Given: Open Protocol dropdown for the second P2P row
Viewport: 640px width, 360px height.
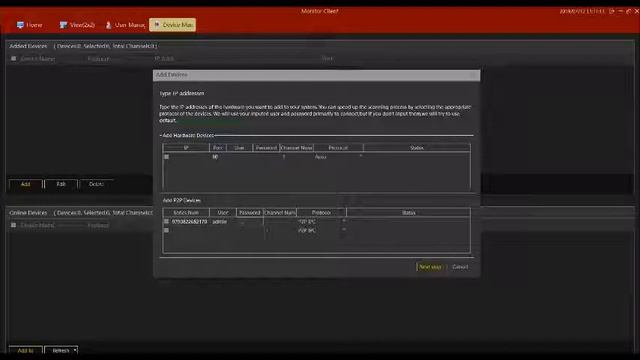Looking at the screenshot, I should 344,230.
